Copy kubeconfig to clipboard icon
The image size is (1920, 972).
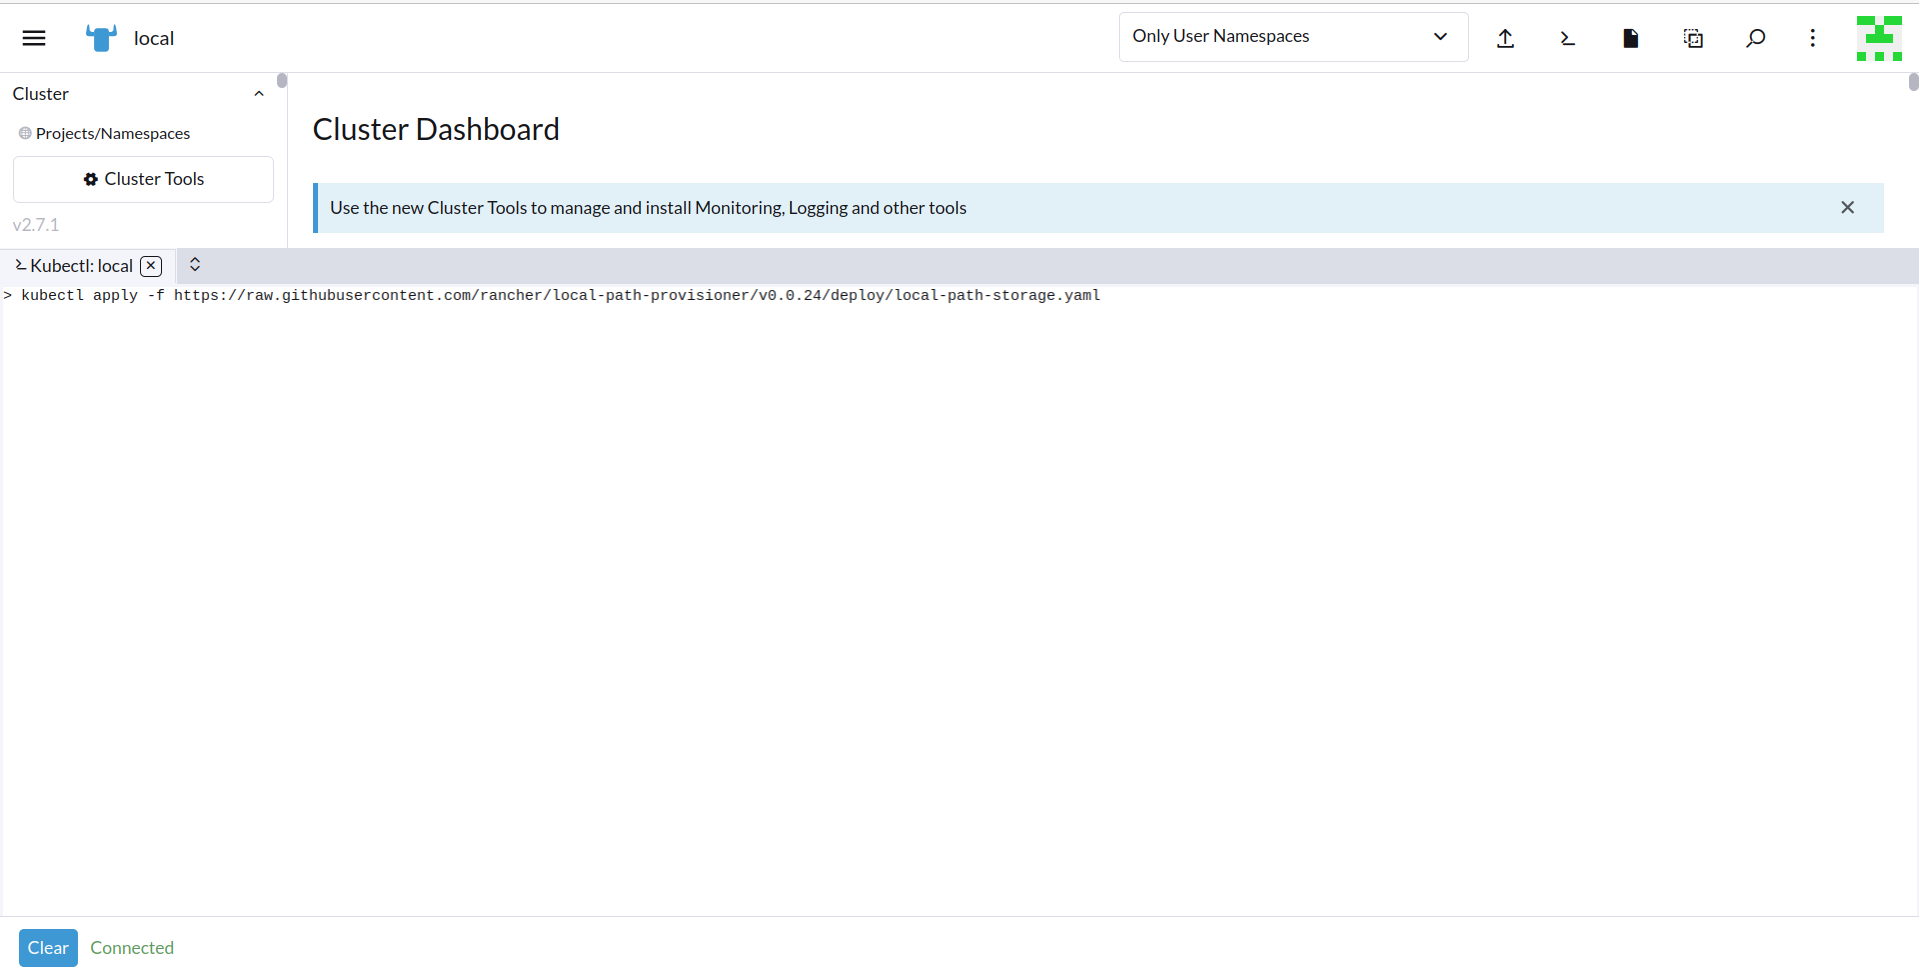pyautogui.click(x=1692, y=37)
